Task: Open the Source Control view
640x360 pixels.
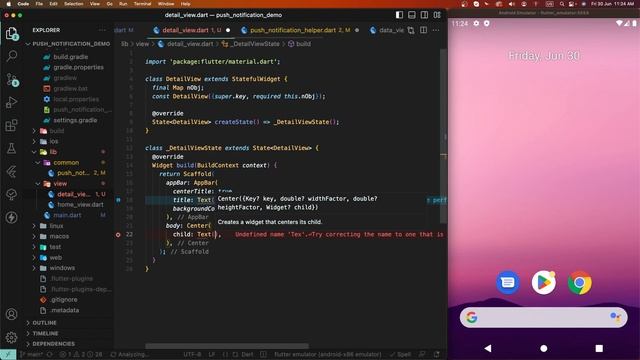Action: [12, 79]
